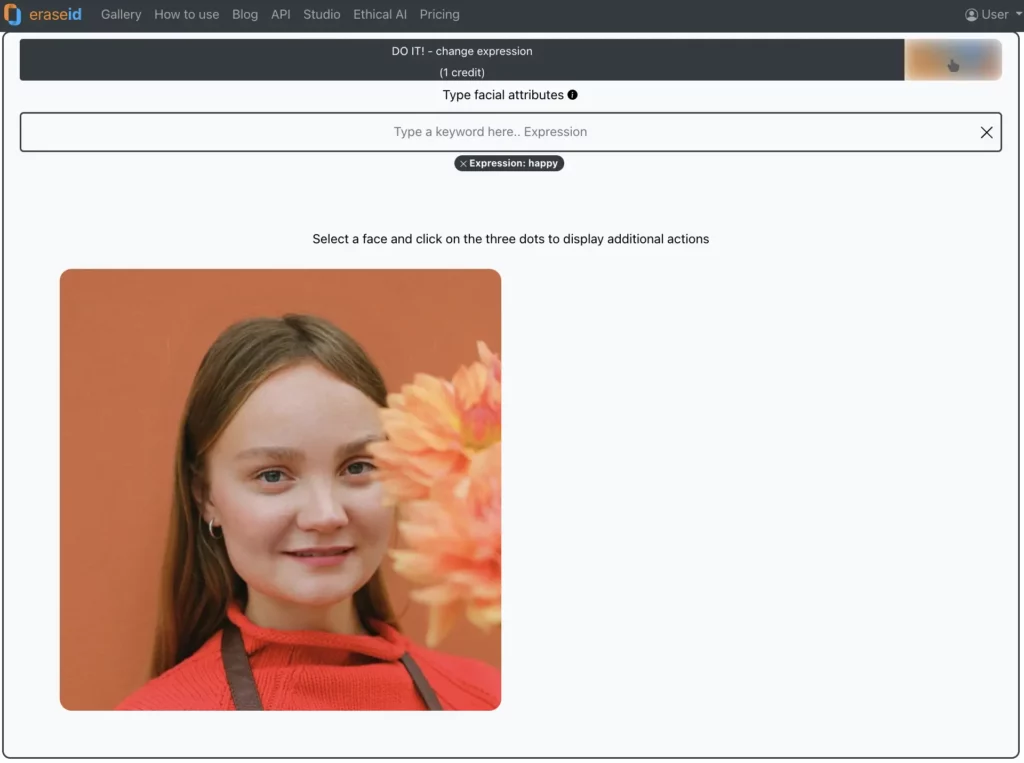Click the eraseid logo icon
Screen dimensions: 1024x763
pos(13,15)
